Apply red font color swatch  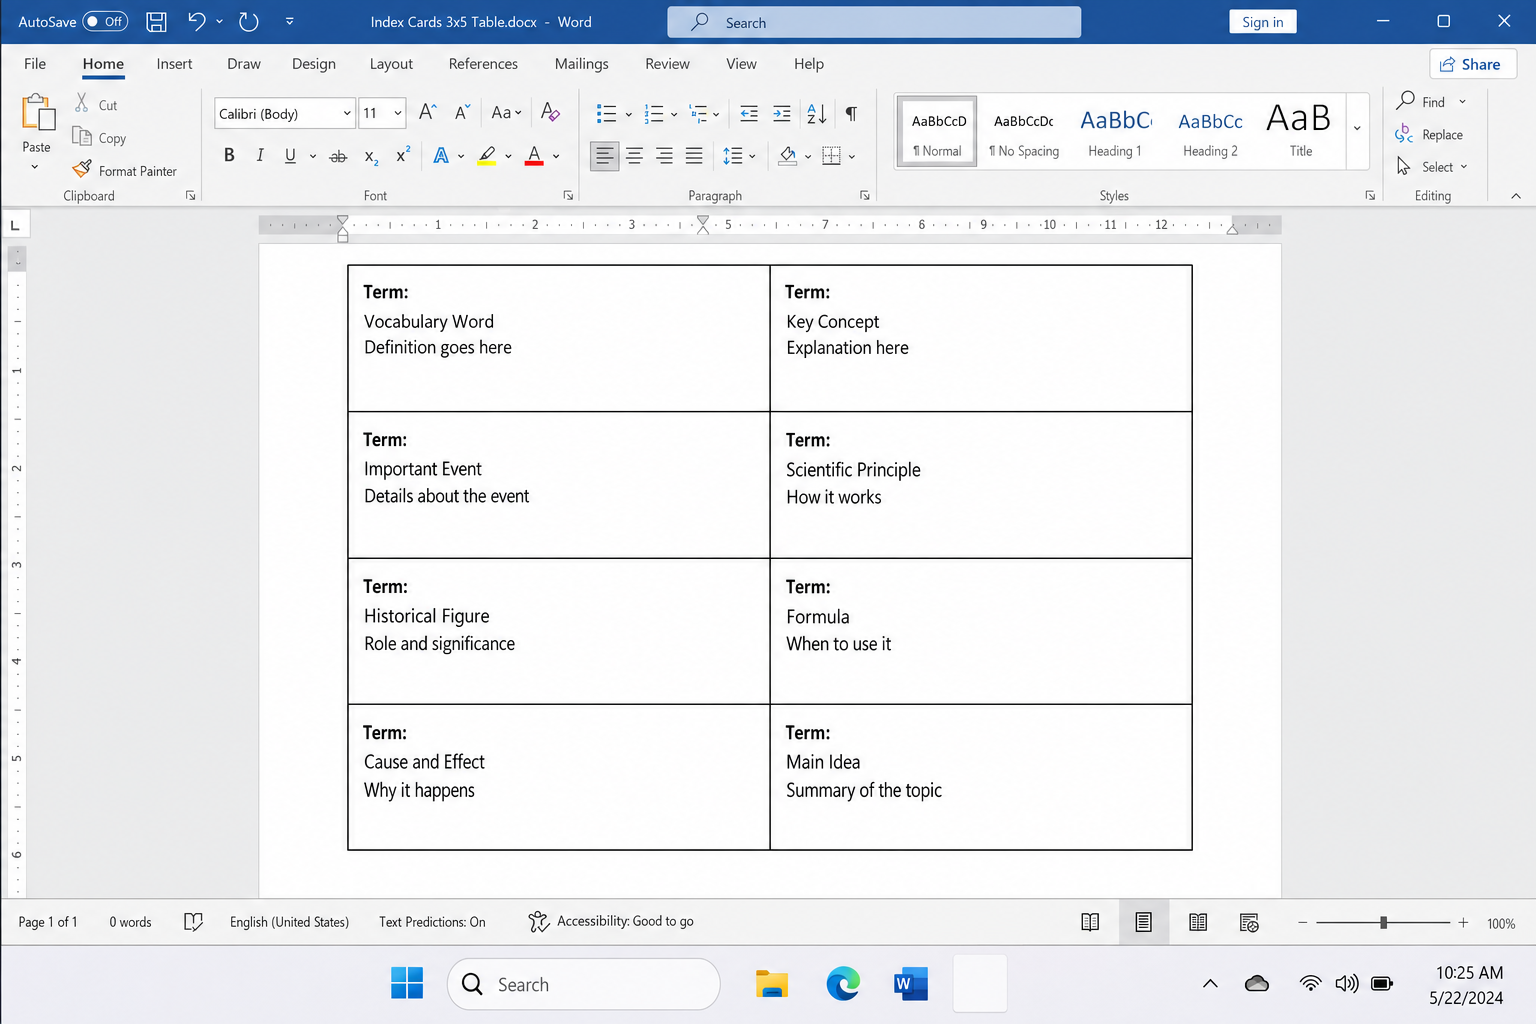[x=534, y=156]
